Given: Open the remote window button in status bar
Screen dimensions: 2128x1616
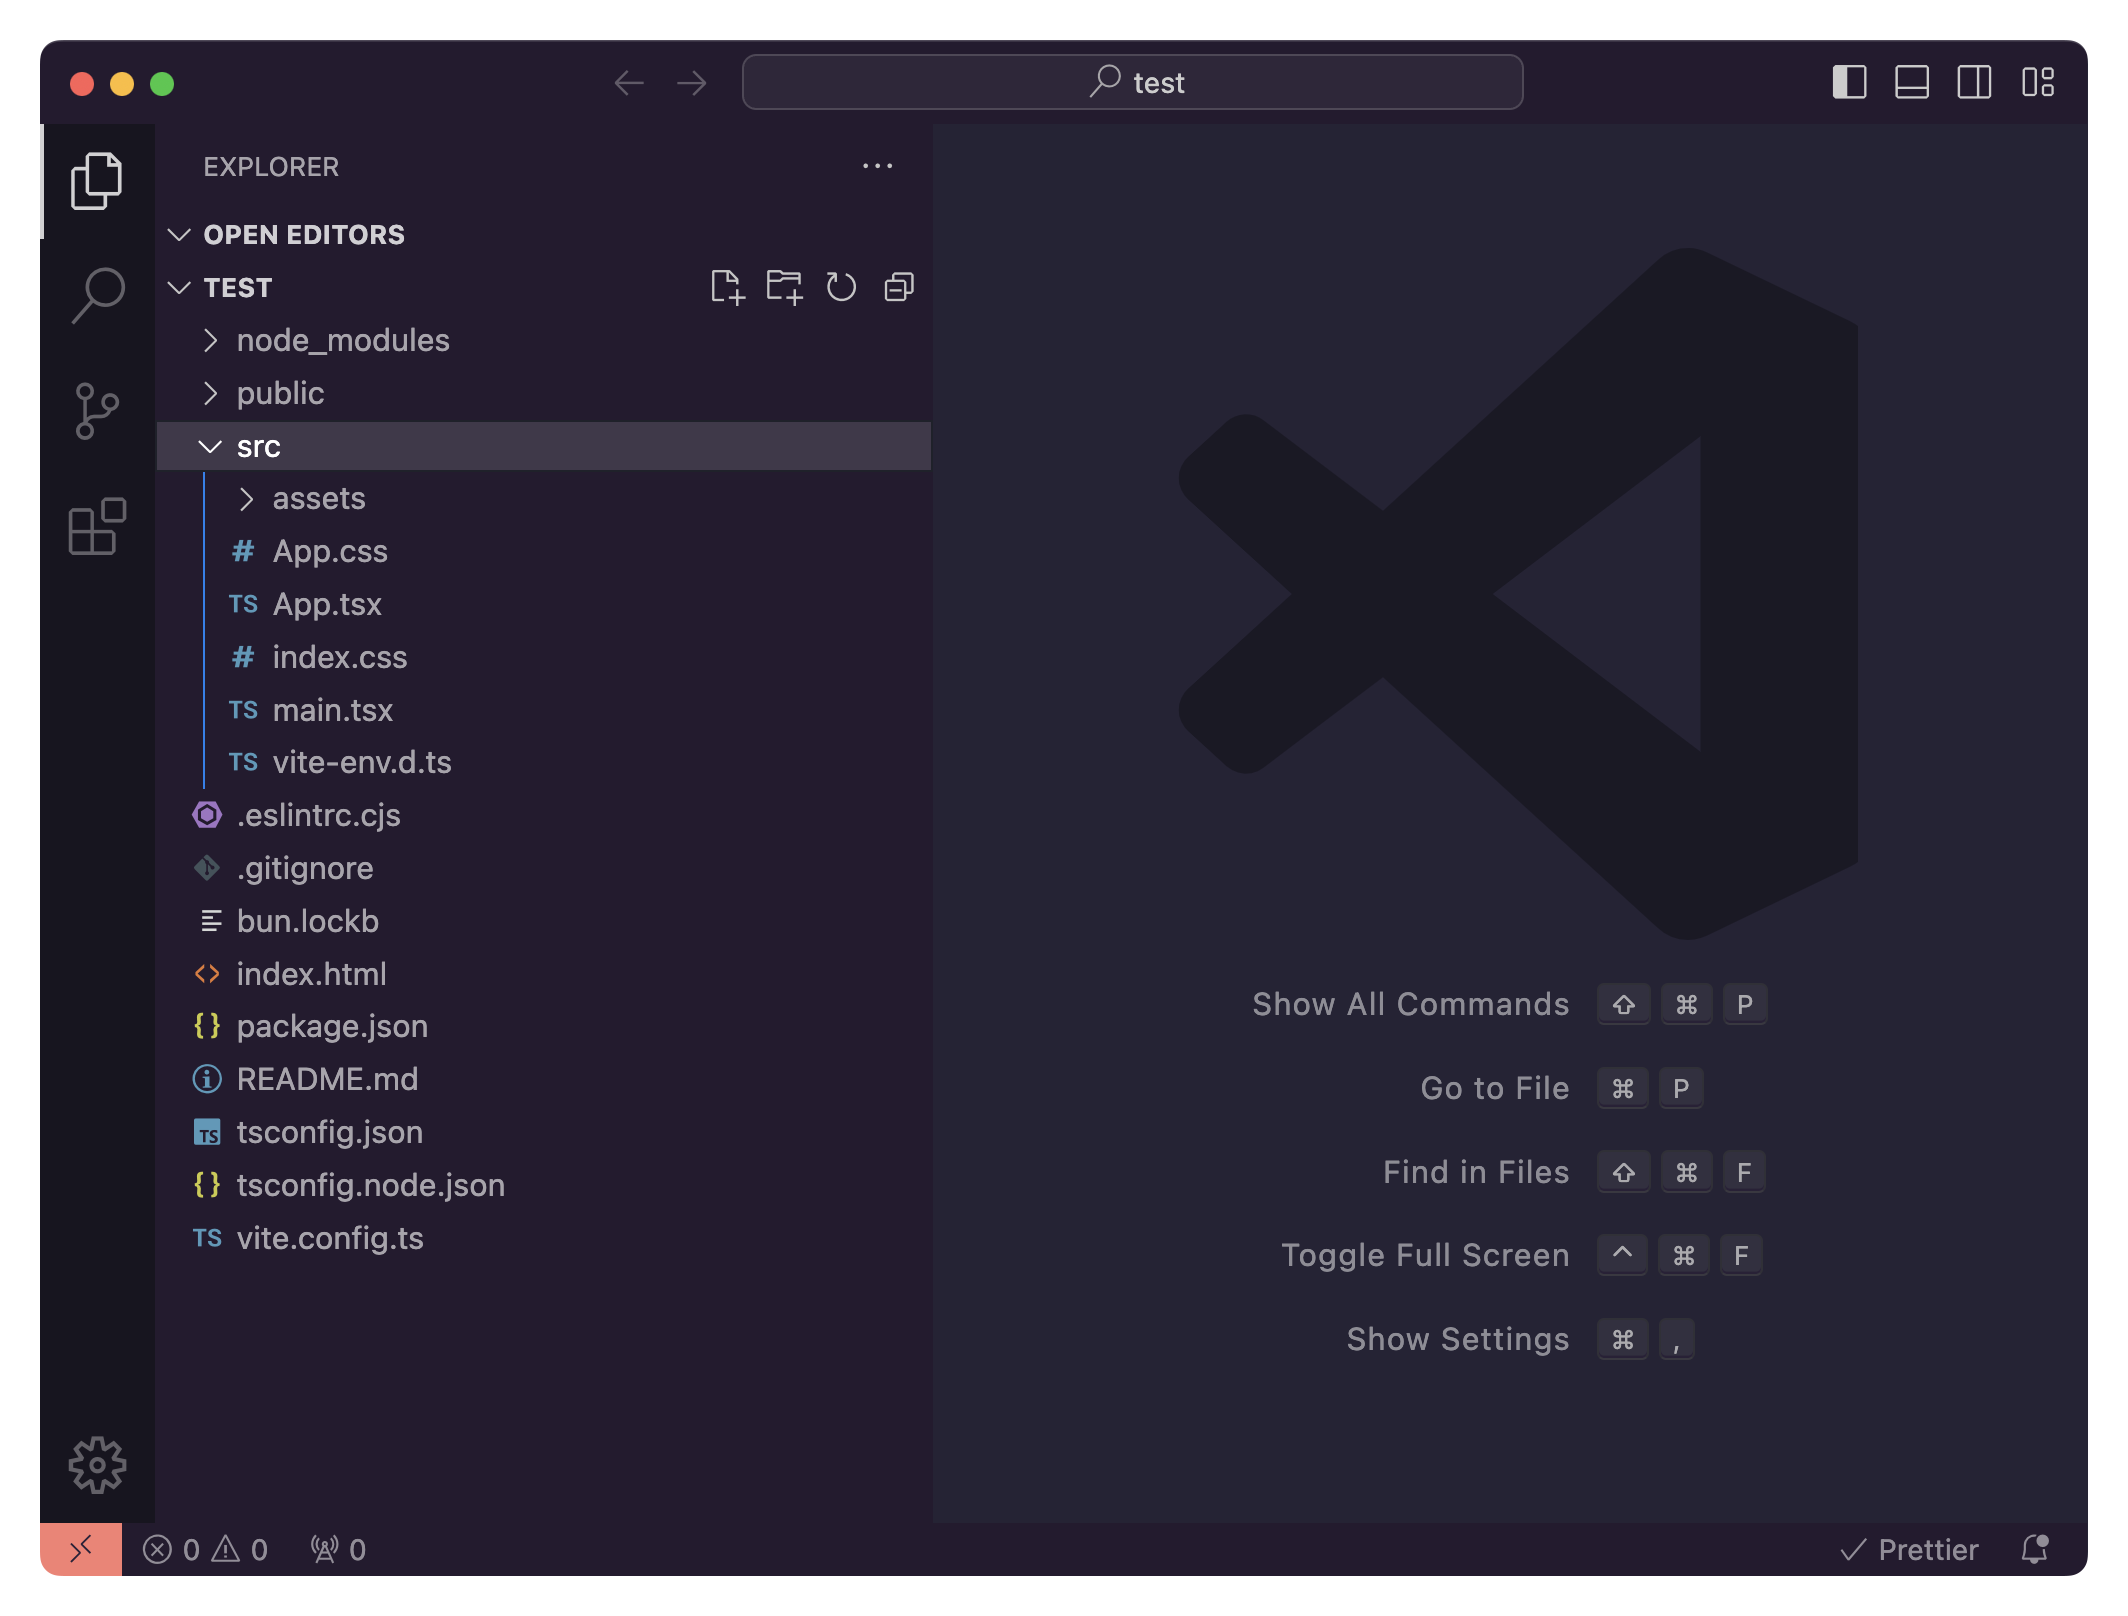Looking at the screenshot, I should click(x=81, y=1549).
